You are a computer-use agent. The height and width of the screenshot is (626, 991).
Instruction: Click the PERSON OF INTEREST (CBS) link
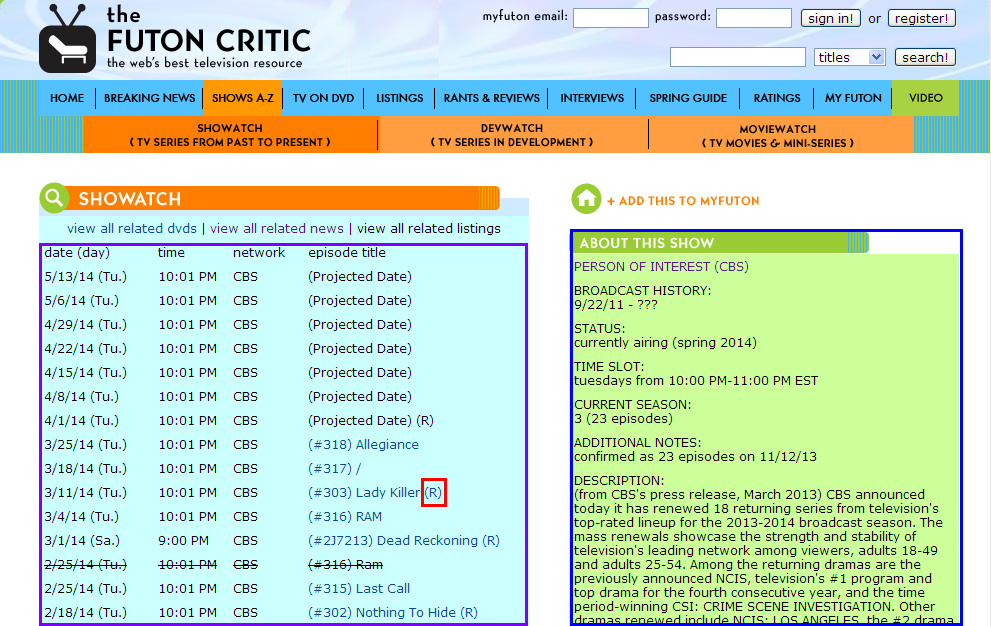(x=661, y=266)
